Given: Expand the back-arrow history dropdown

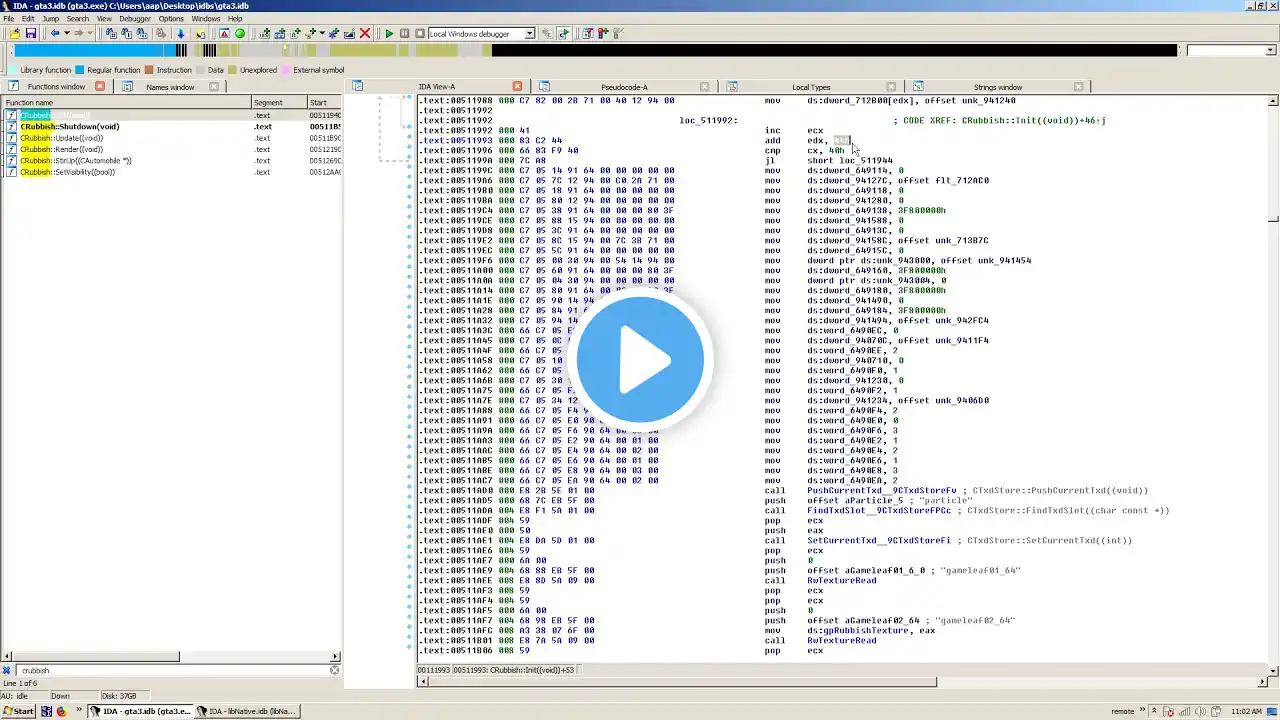Looking at the screenshot, I should [x=66, y=33].
